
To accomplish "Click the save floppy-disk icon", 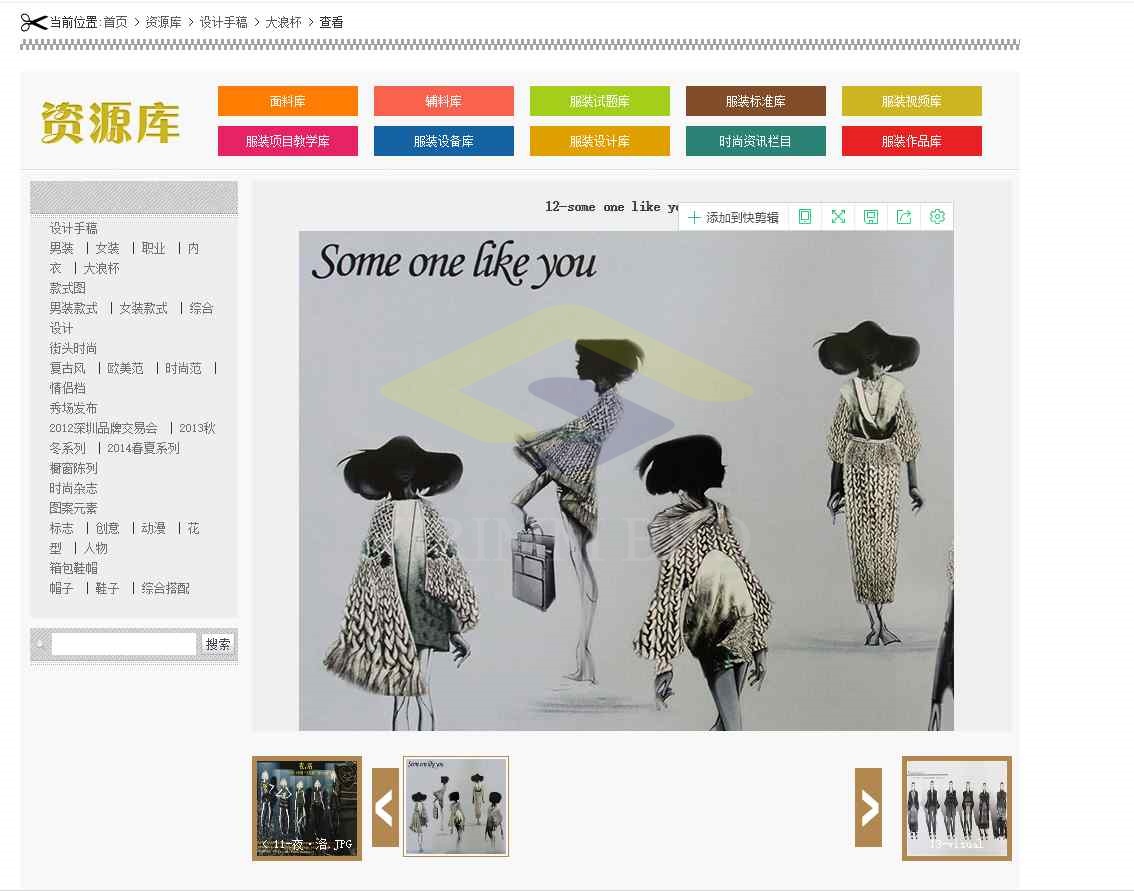I will click(x=871, y=217).
